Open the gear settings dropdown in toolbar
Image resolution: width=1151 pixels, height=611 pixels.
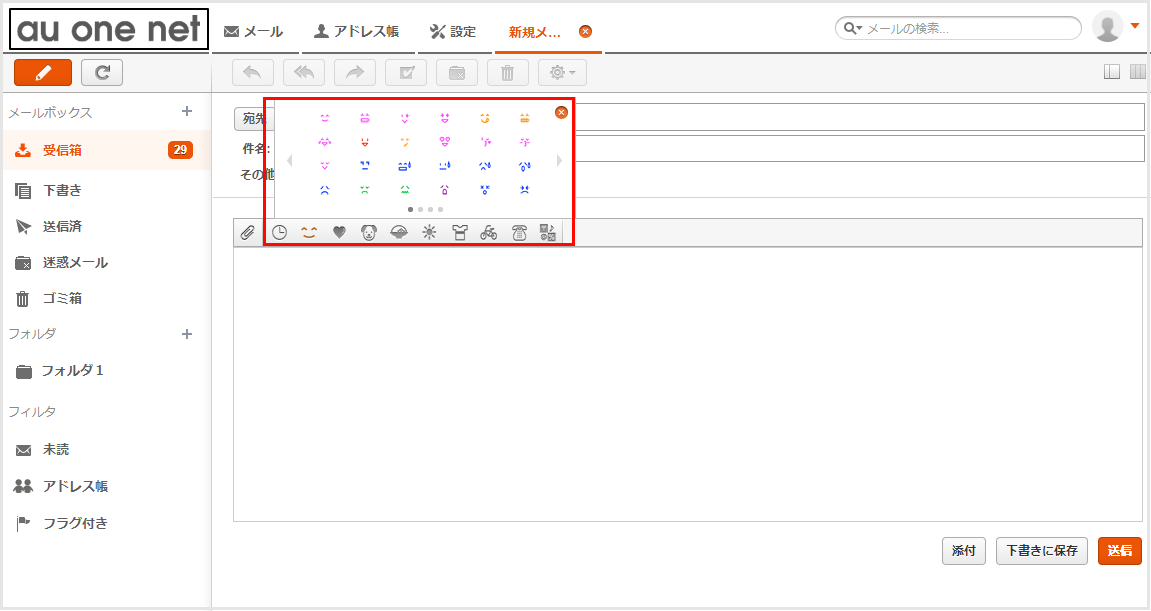(562, 73)
